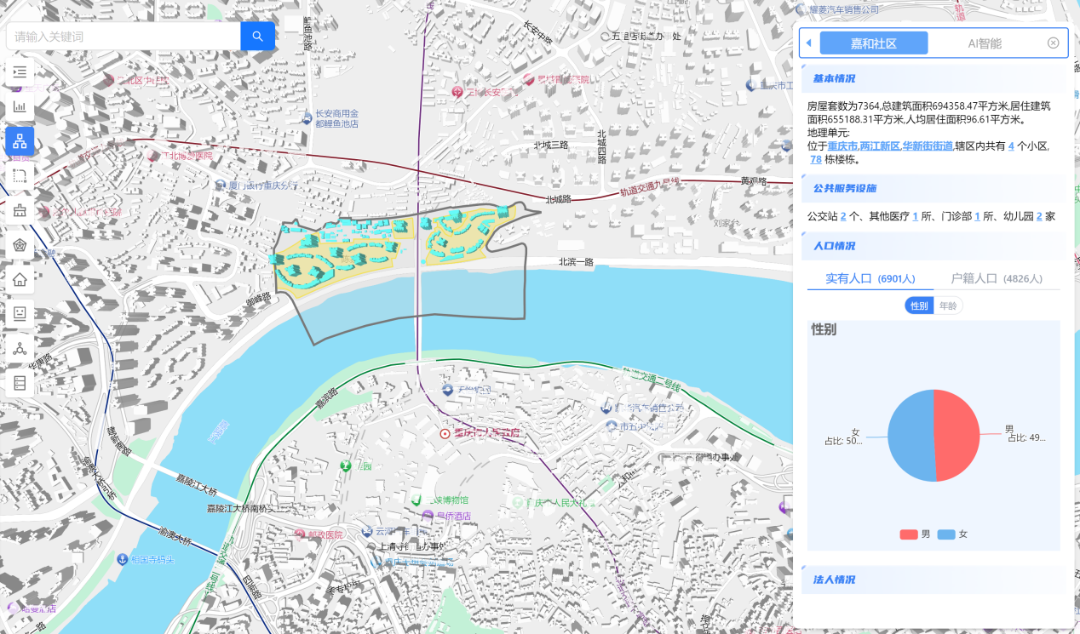This screenshot has width=1080, height=634.
Task: Click the blue 女 slice of pie chart
Action: (909, 436)
